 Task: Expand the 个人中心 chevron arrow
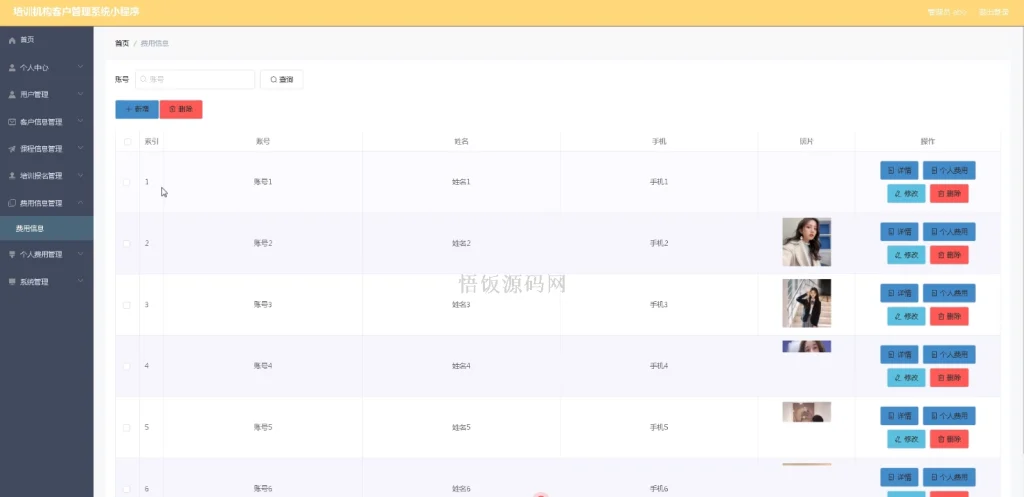click(81, 68)
